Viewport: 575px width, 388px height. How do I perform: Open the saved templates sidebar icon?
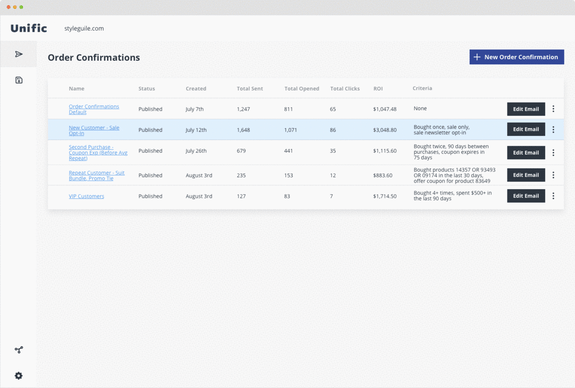(19, 80)
